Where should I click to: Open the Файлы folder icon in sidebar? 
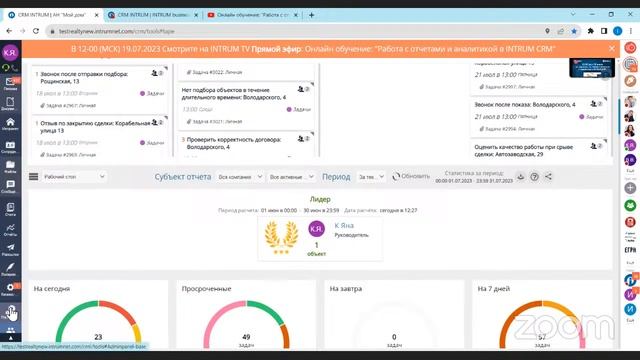(10, 166)
